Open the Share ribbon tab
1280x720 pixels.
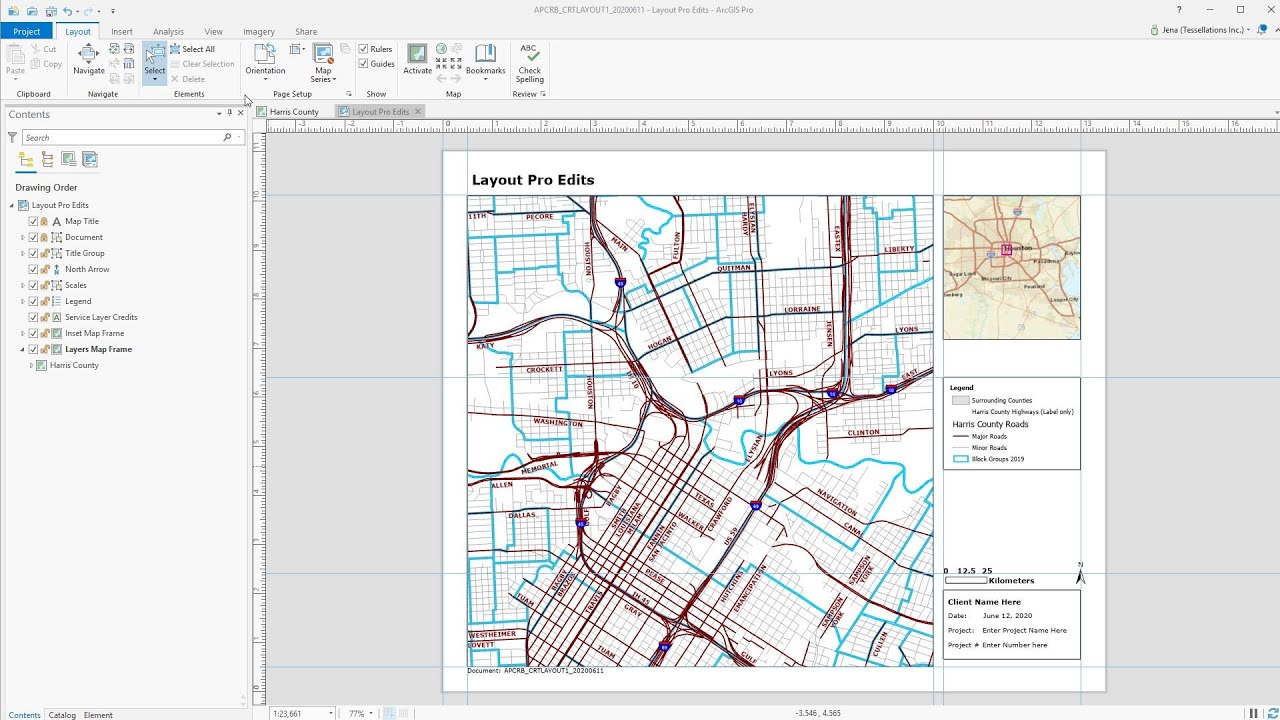coord(306,31)
